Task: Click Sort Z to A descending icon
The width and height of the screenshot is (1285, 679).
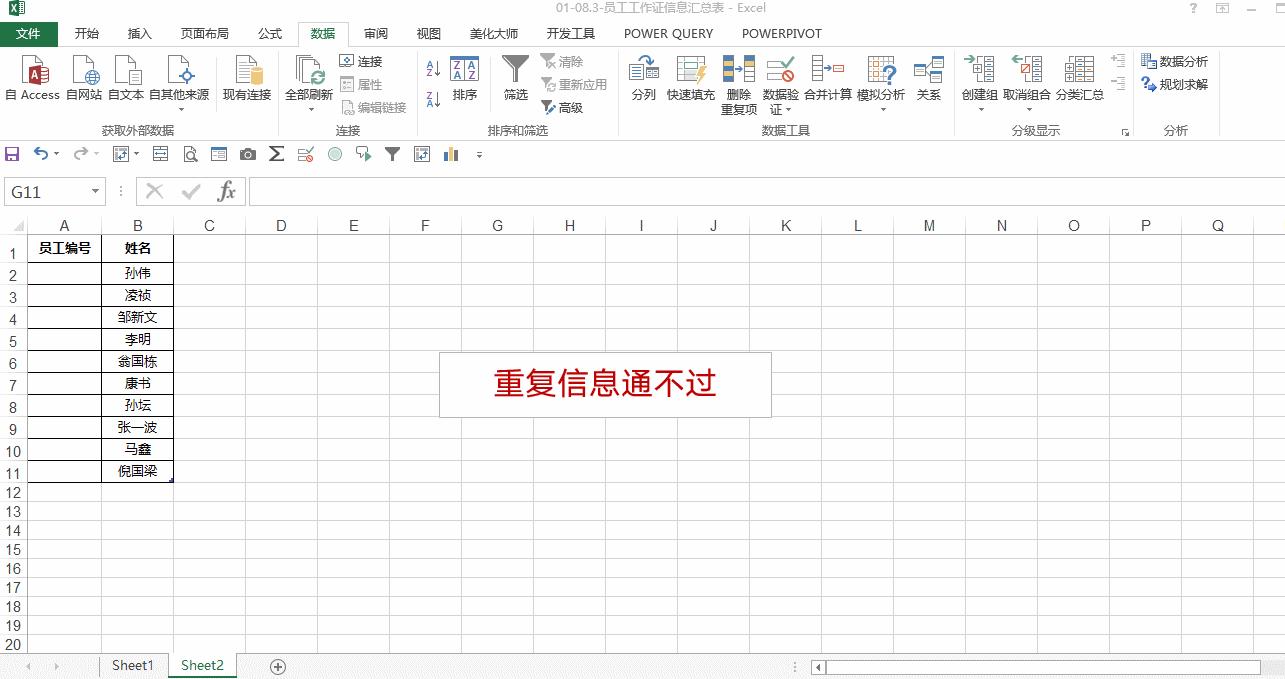Action: click(433, 99)
